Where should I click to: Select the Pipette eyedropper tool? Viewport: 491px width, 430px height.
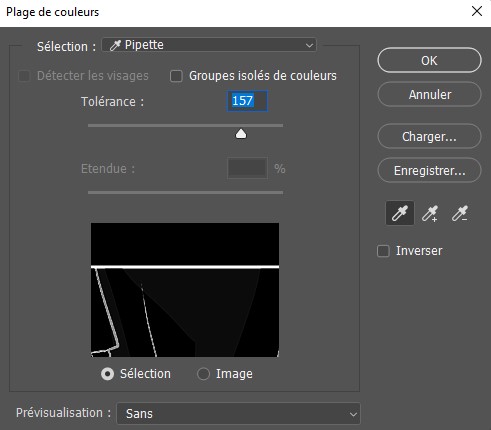click(x=400, y=213)
